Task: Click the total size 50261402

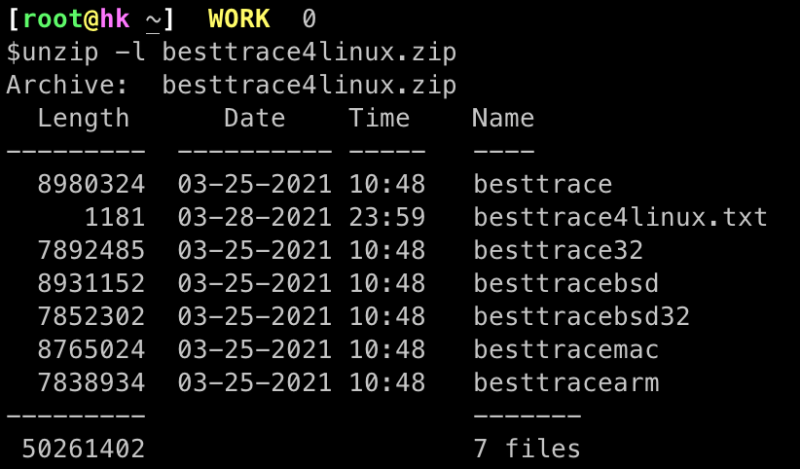Action: click(83, 449)
